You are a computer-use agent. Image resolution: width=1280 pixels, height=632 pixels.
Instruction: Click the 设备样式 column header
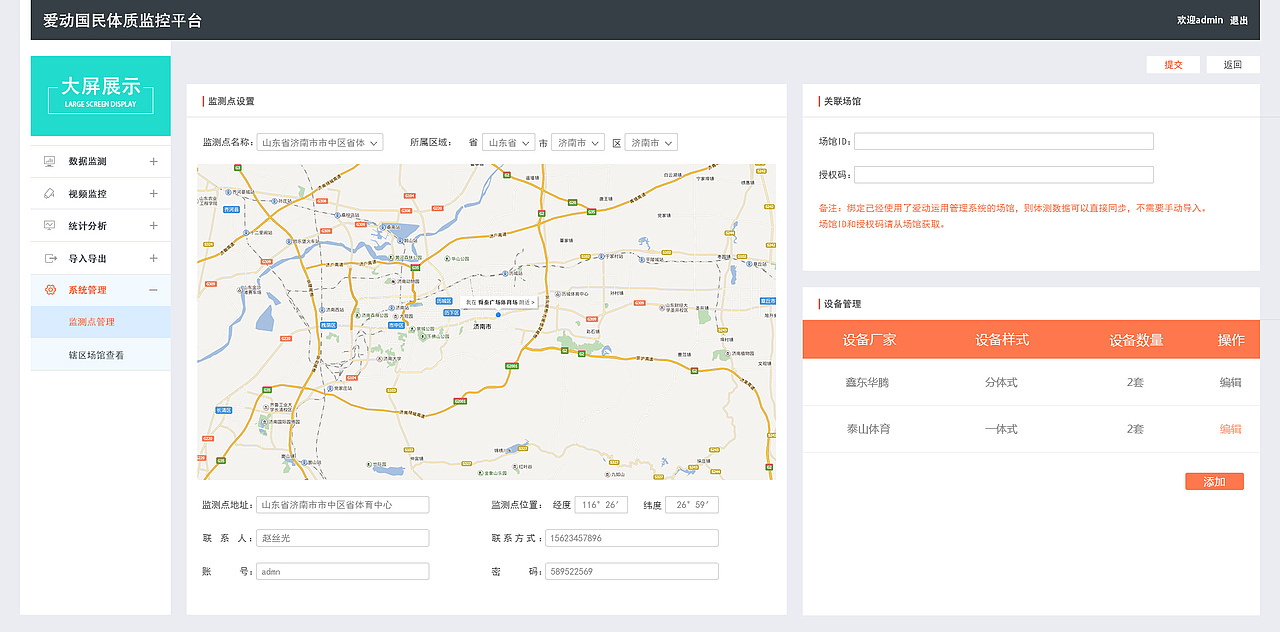pyautogui.click(x=1002, y=340)
